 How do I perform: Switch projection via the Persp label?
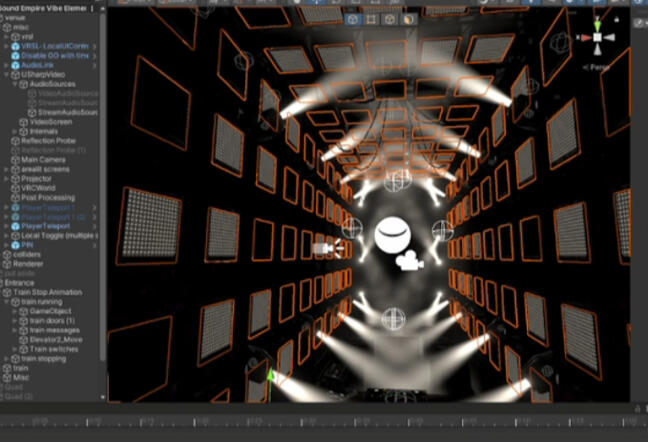(x=596, y=67)
